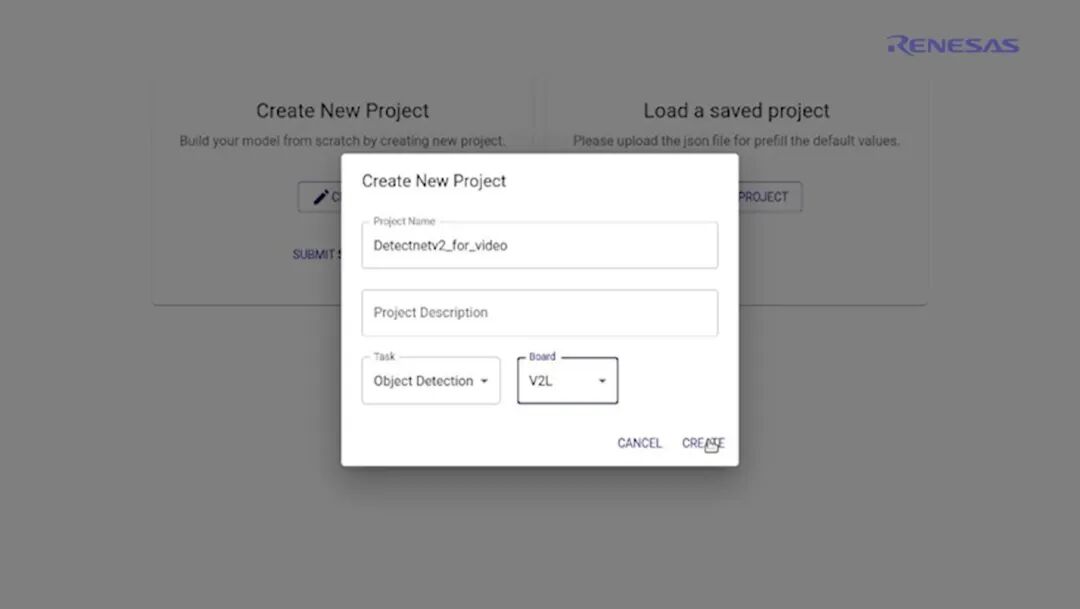Screen dimensions: 1080x609
Task: Click the Renesas logo
Action: point(952,45)
